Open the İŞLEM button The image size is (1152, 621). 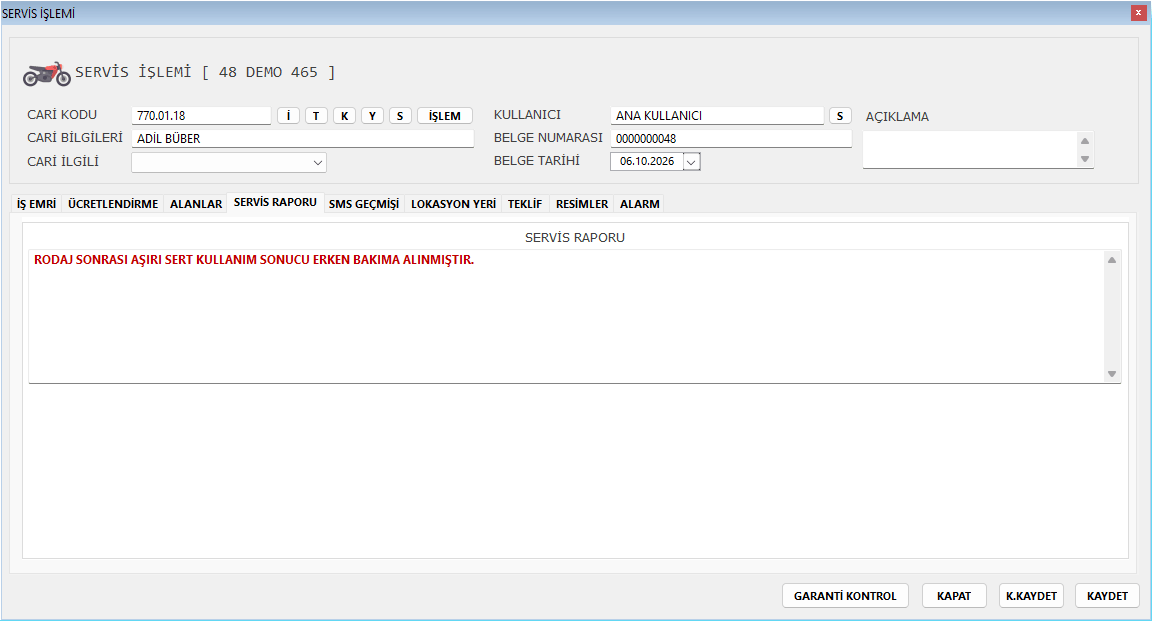coord(444,115)
